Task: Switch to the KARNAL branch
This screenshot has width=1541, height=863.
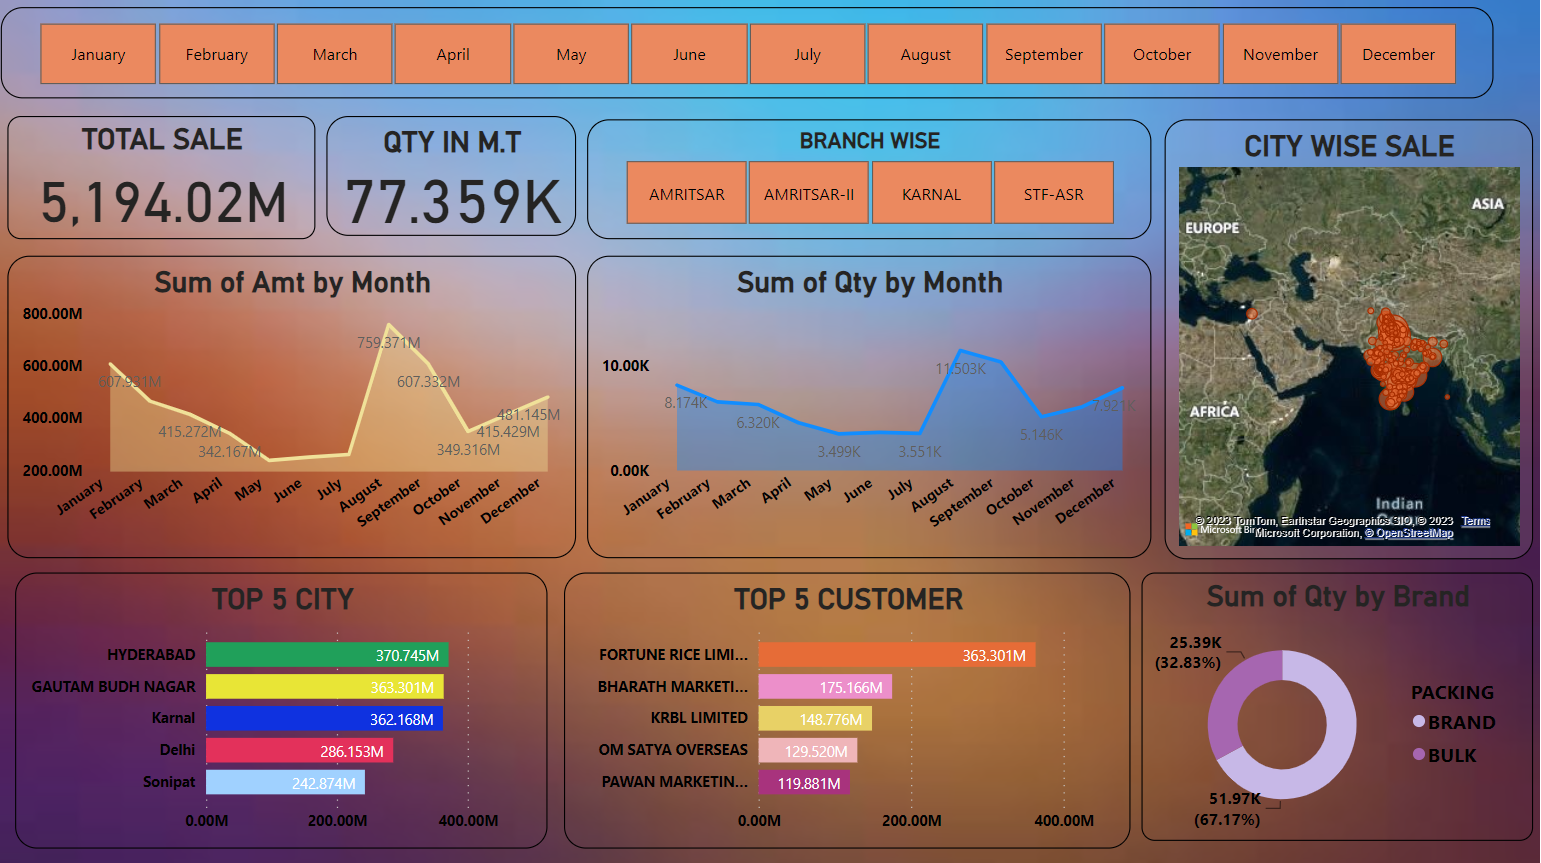Action: tap(931, 193)
